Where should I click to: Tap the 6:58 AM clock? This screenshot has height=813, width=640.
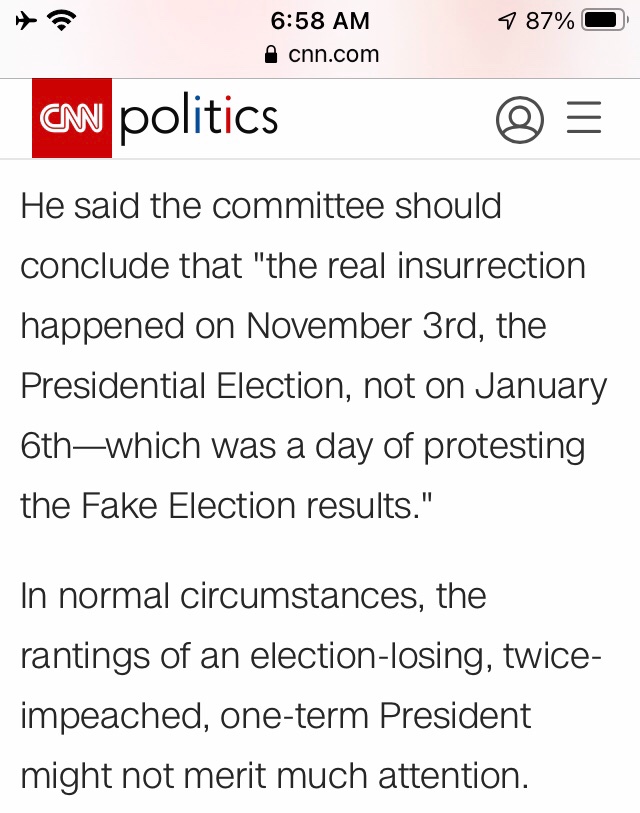(x=320, y=20)
